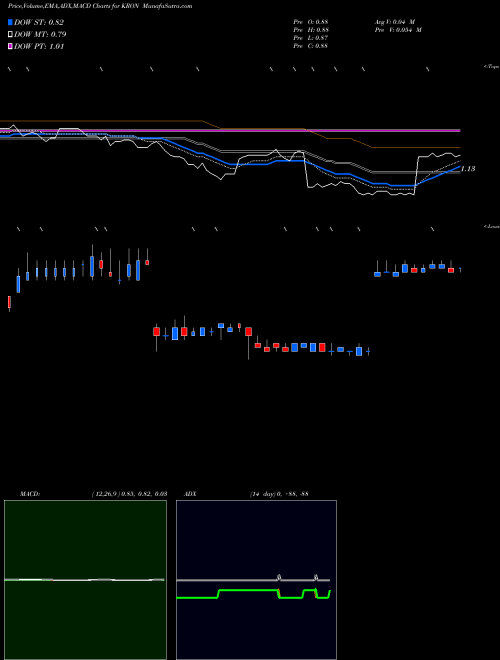Click the 1.13 price label beside EMA line
This screenshot has height=660, width=500.
click(468, 169)
